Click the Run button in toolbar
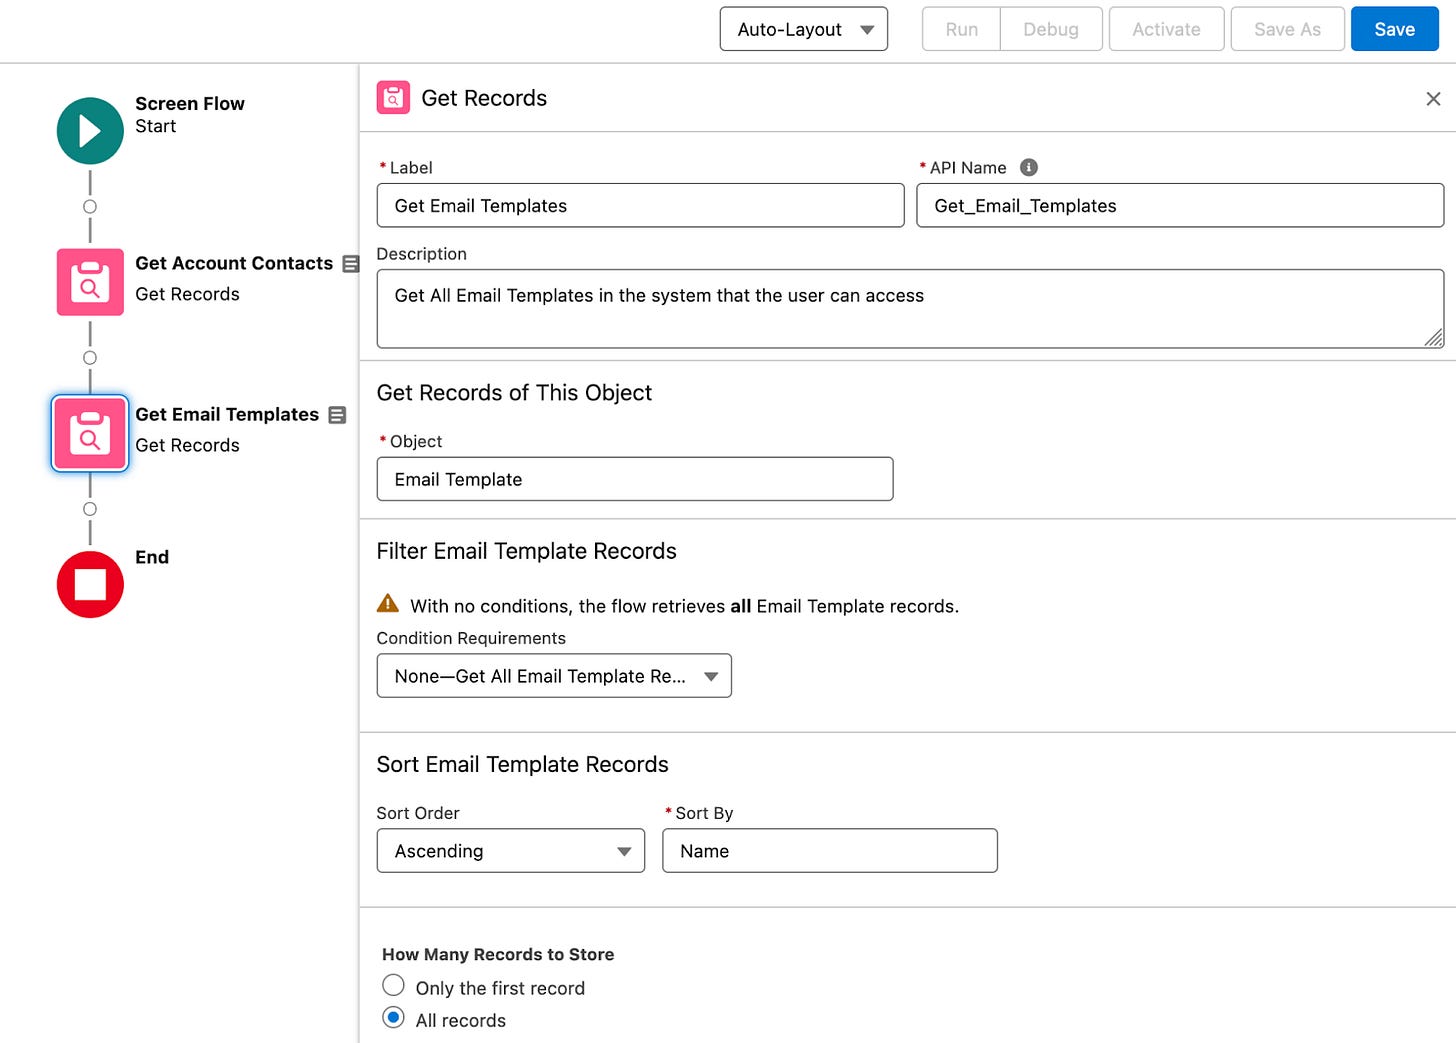 click(x=961, y=29)
